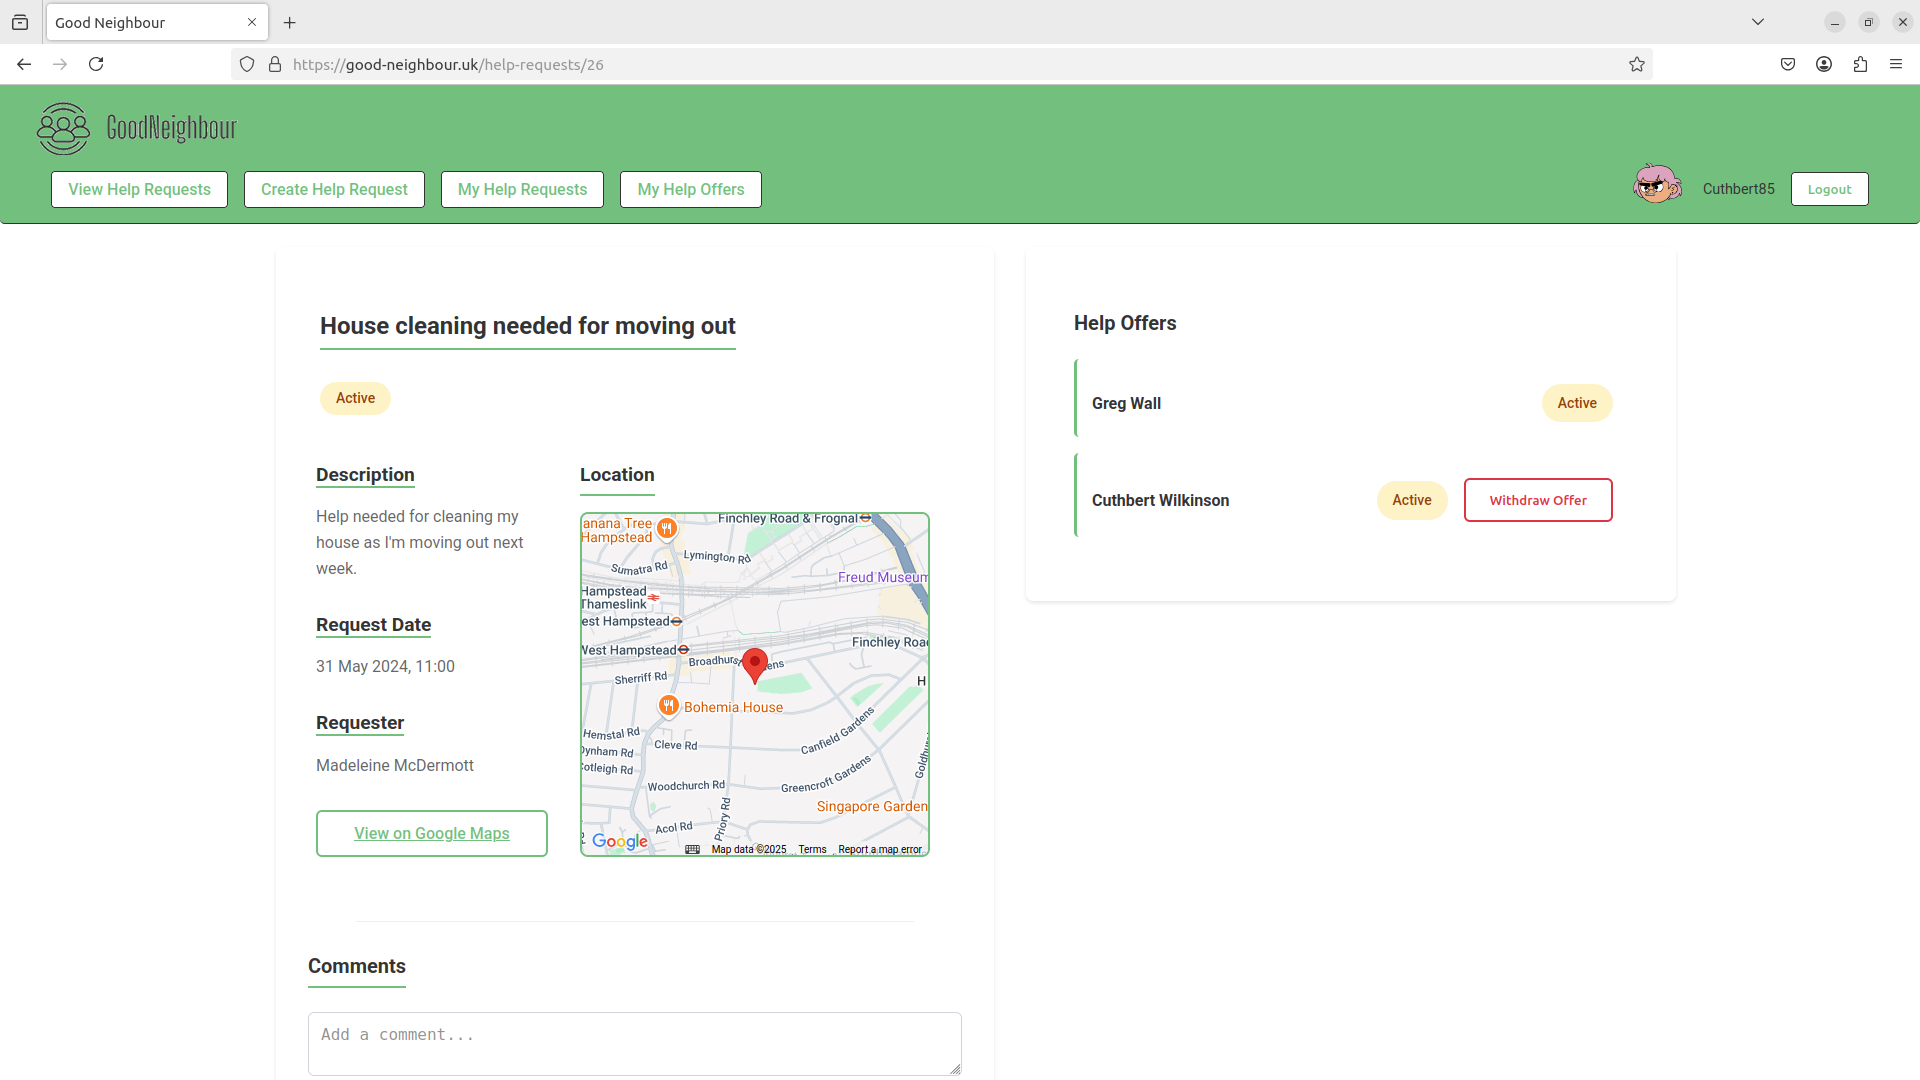Click Withdraw Offer button for Cuthbert Wilkinson
This screenshot has height=1080, width=1920.
[1538, 500]
